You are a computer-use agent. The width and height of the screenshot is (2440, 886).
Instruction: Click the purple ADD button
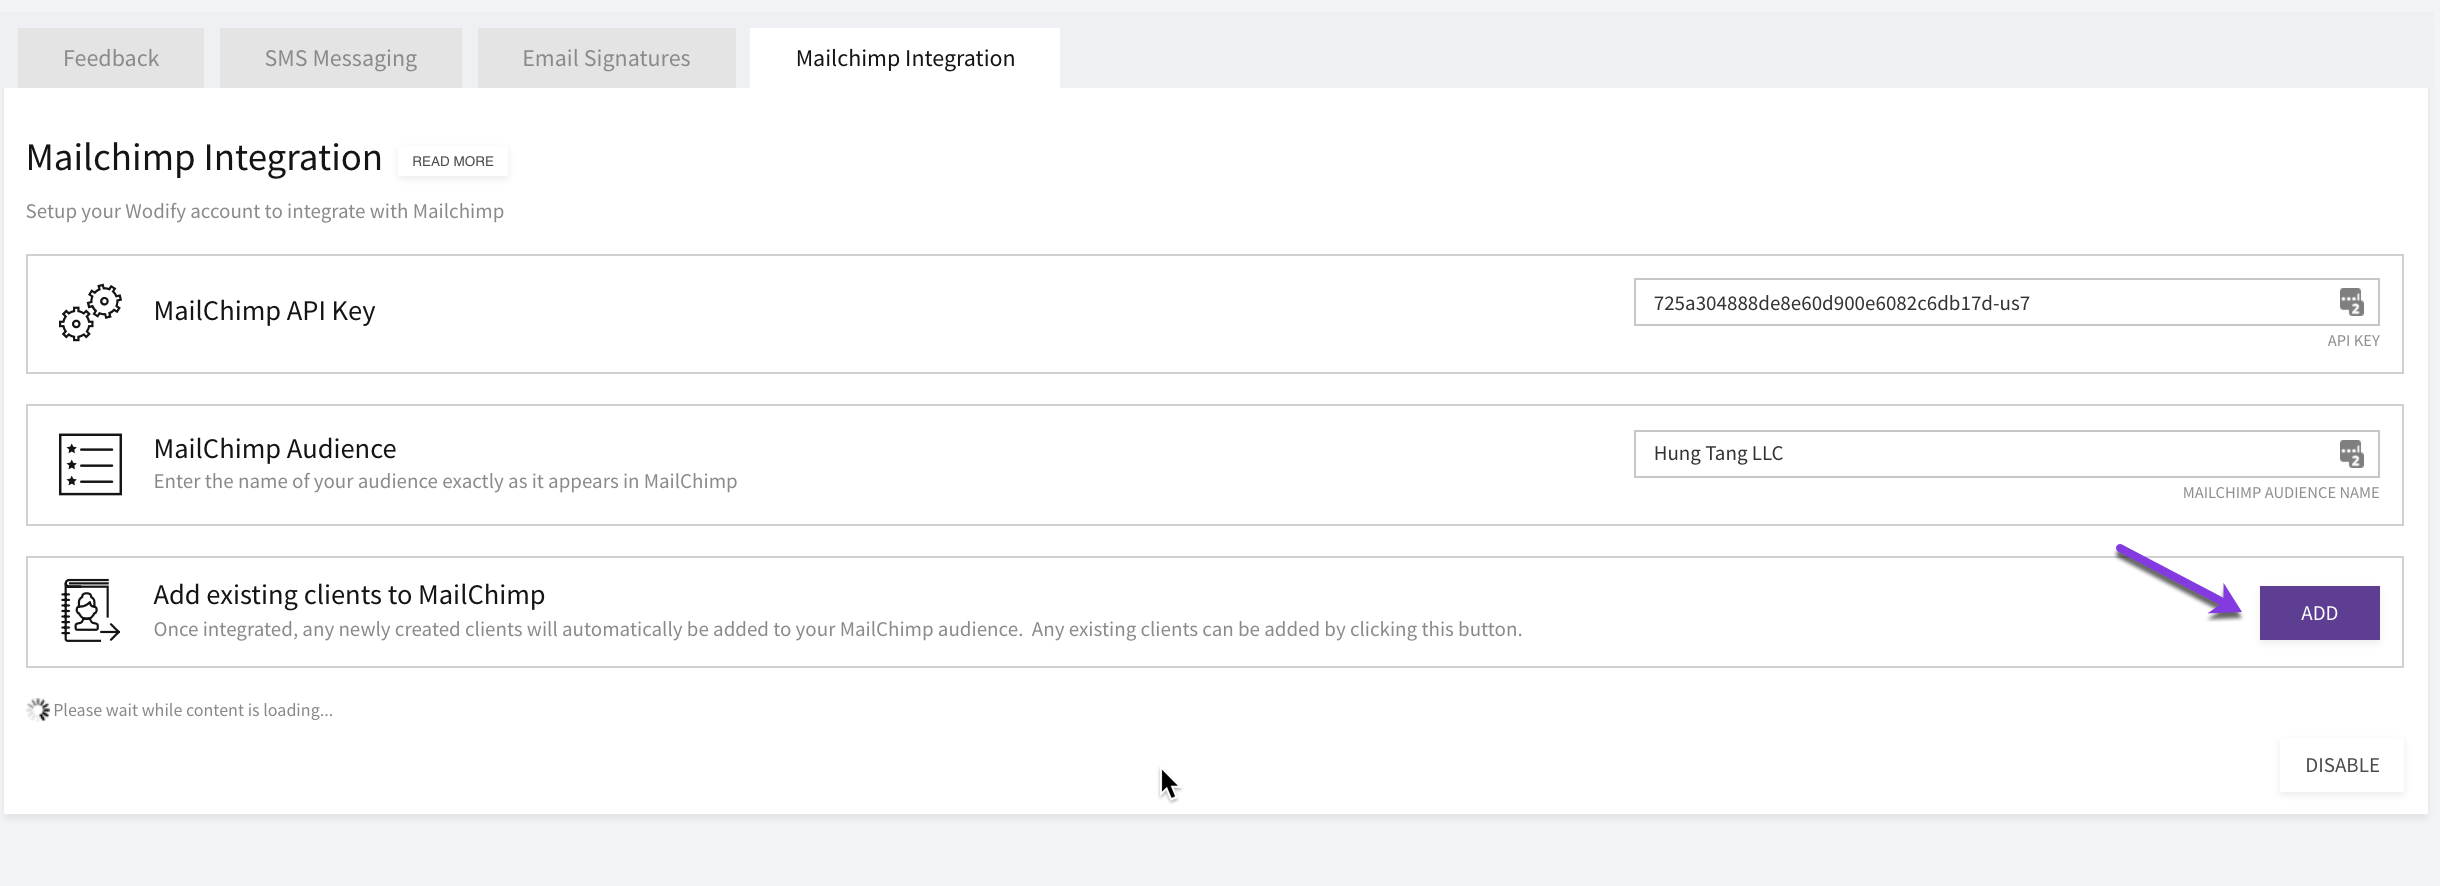[2319, 613]
